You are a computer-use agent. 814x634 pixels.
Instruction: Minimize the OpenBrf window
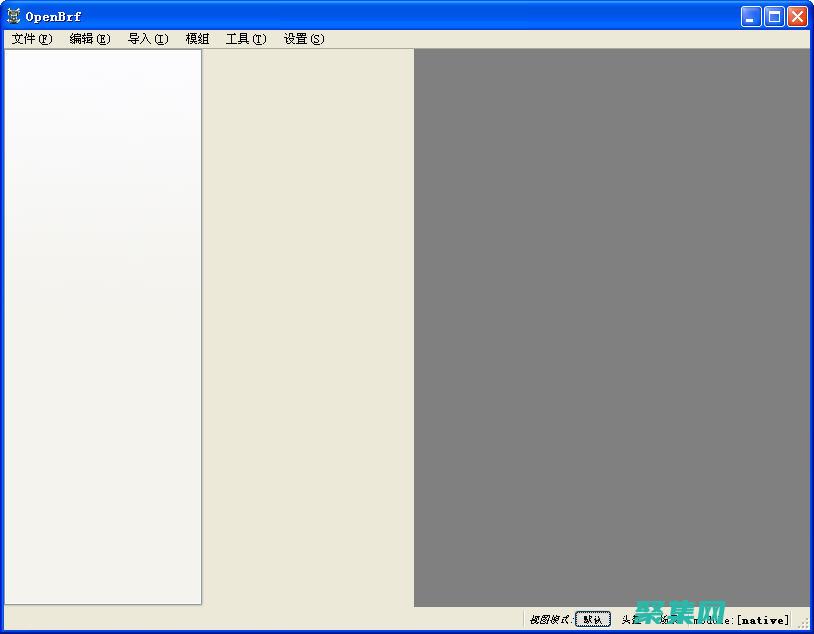[x=749, y=16]
